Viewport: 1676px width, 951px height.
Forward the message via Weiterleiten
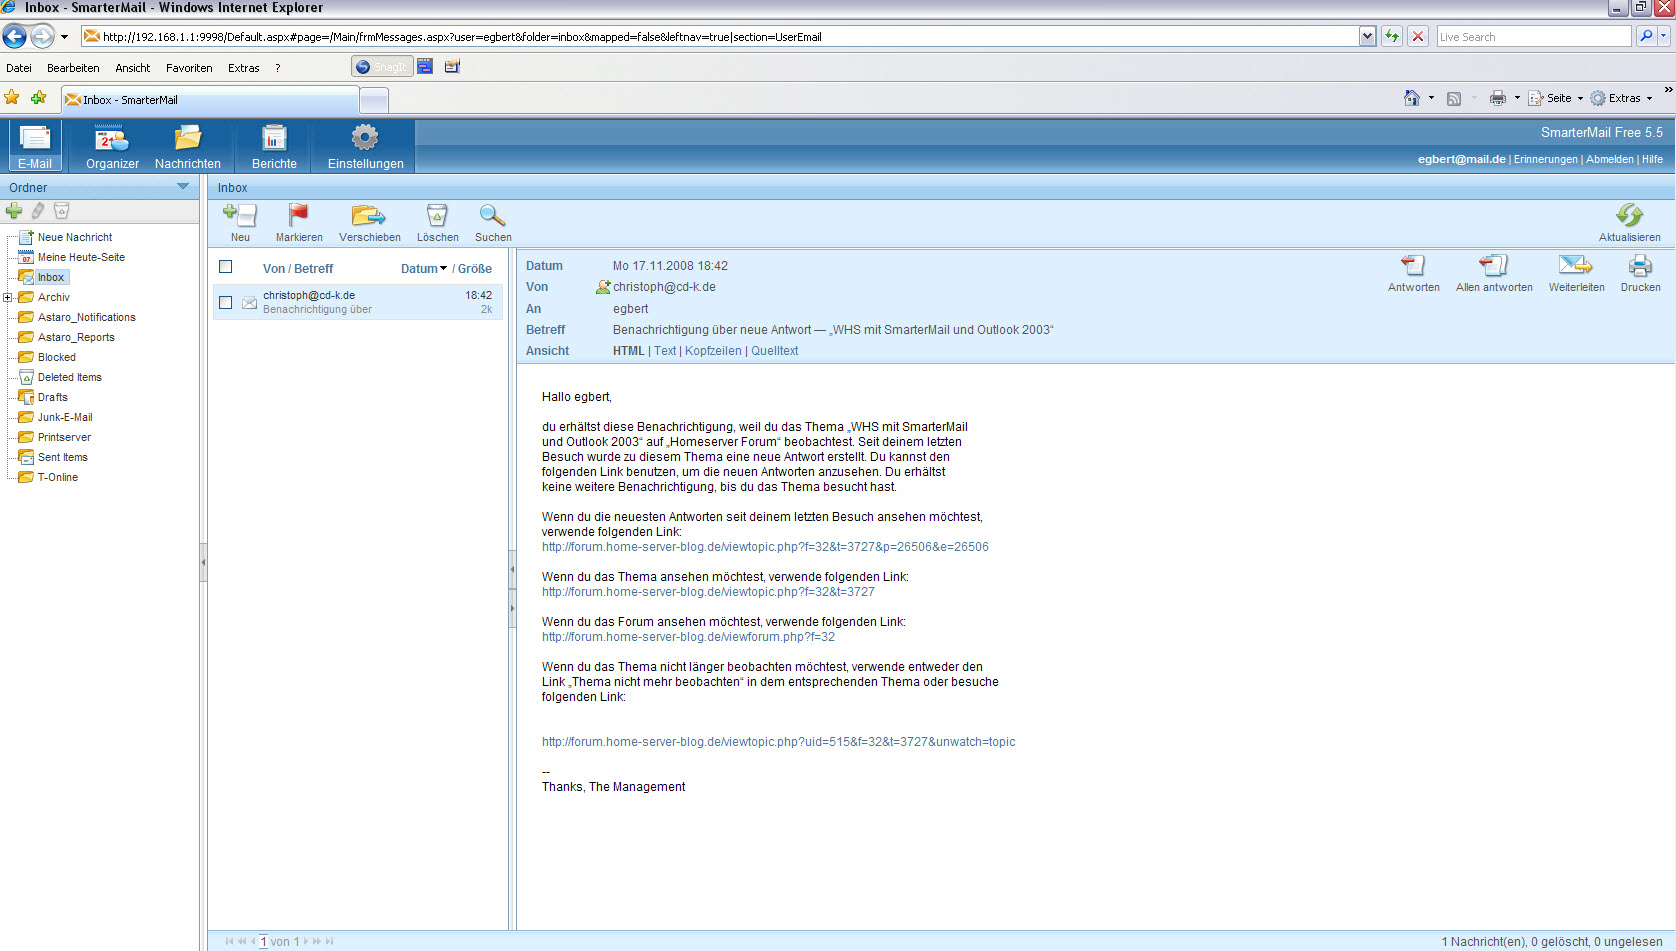[1576, 272]
